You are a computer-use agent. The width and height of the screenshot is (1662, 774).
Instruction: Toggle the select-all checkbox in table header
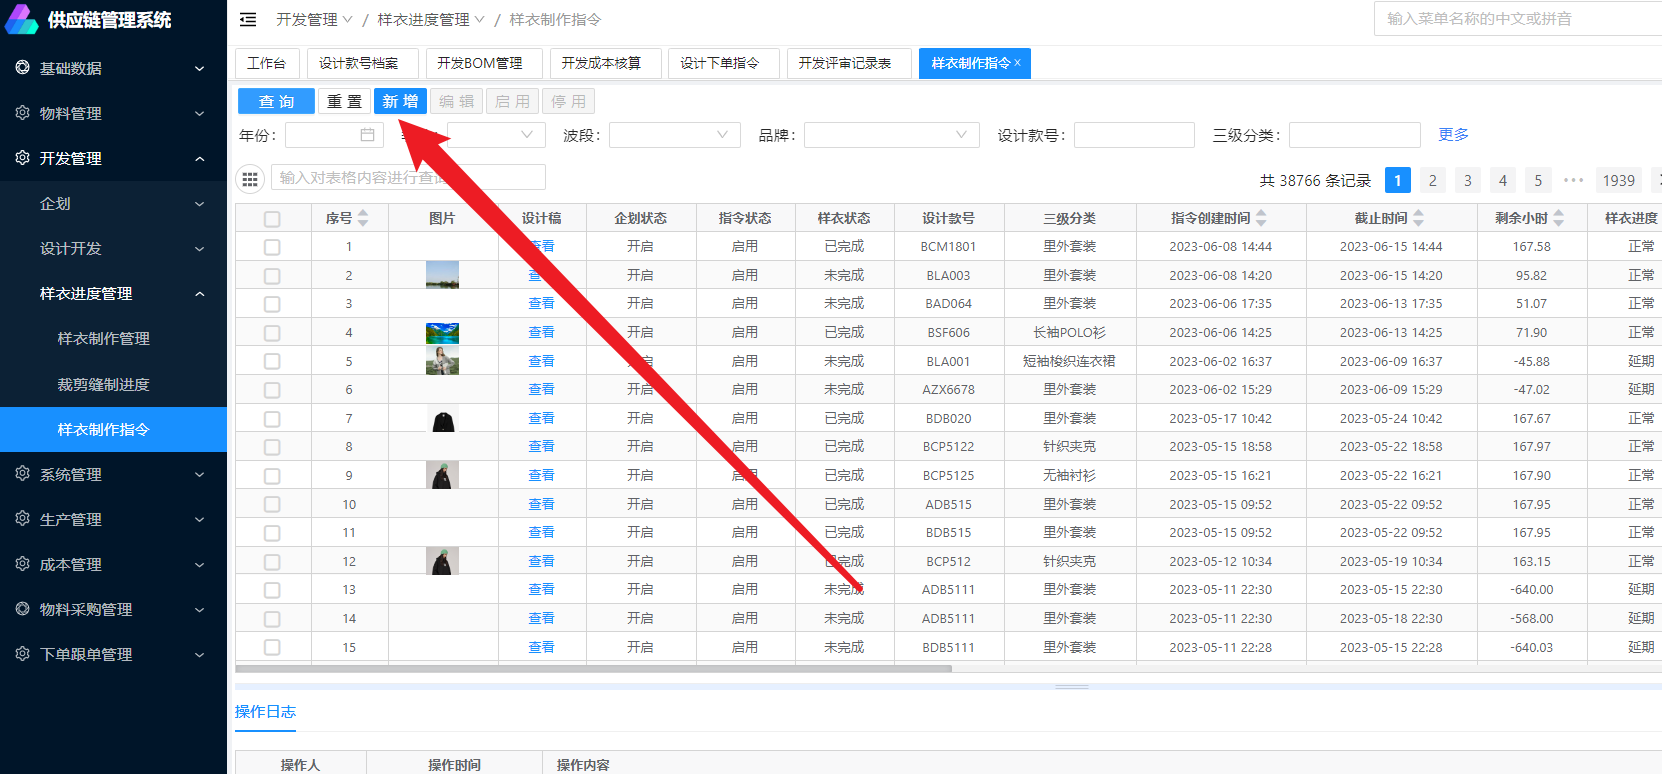point(272,219)
